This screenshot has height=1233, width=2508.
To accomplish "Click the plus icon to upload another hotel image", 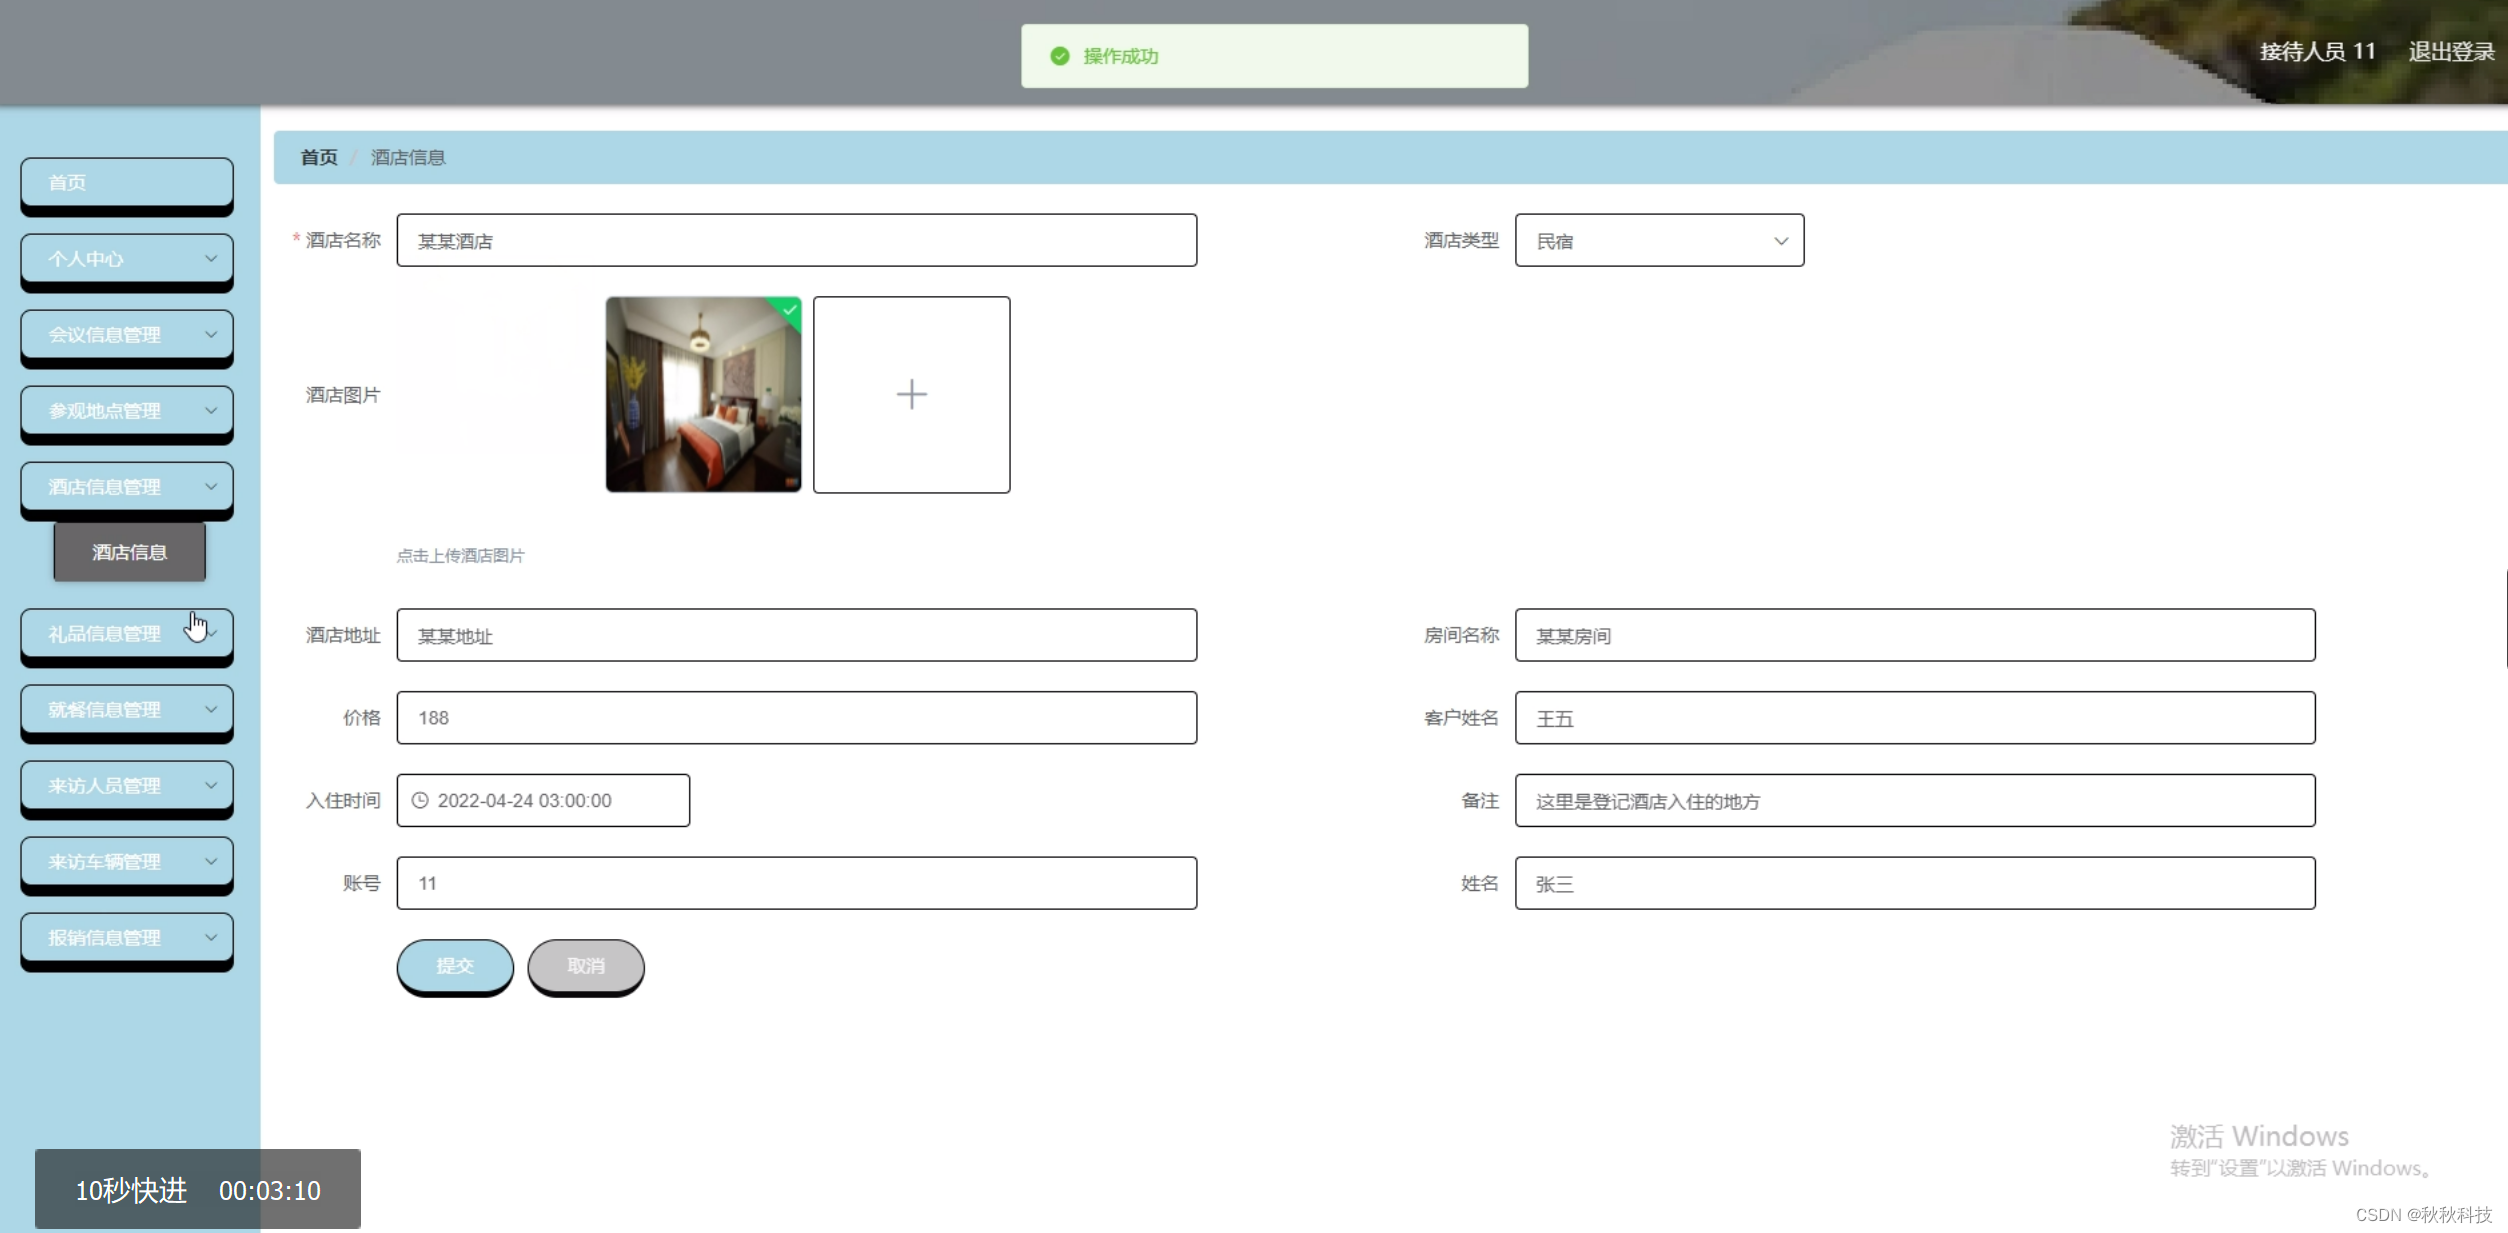I will 911,394.
